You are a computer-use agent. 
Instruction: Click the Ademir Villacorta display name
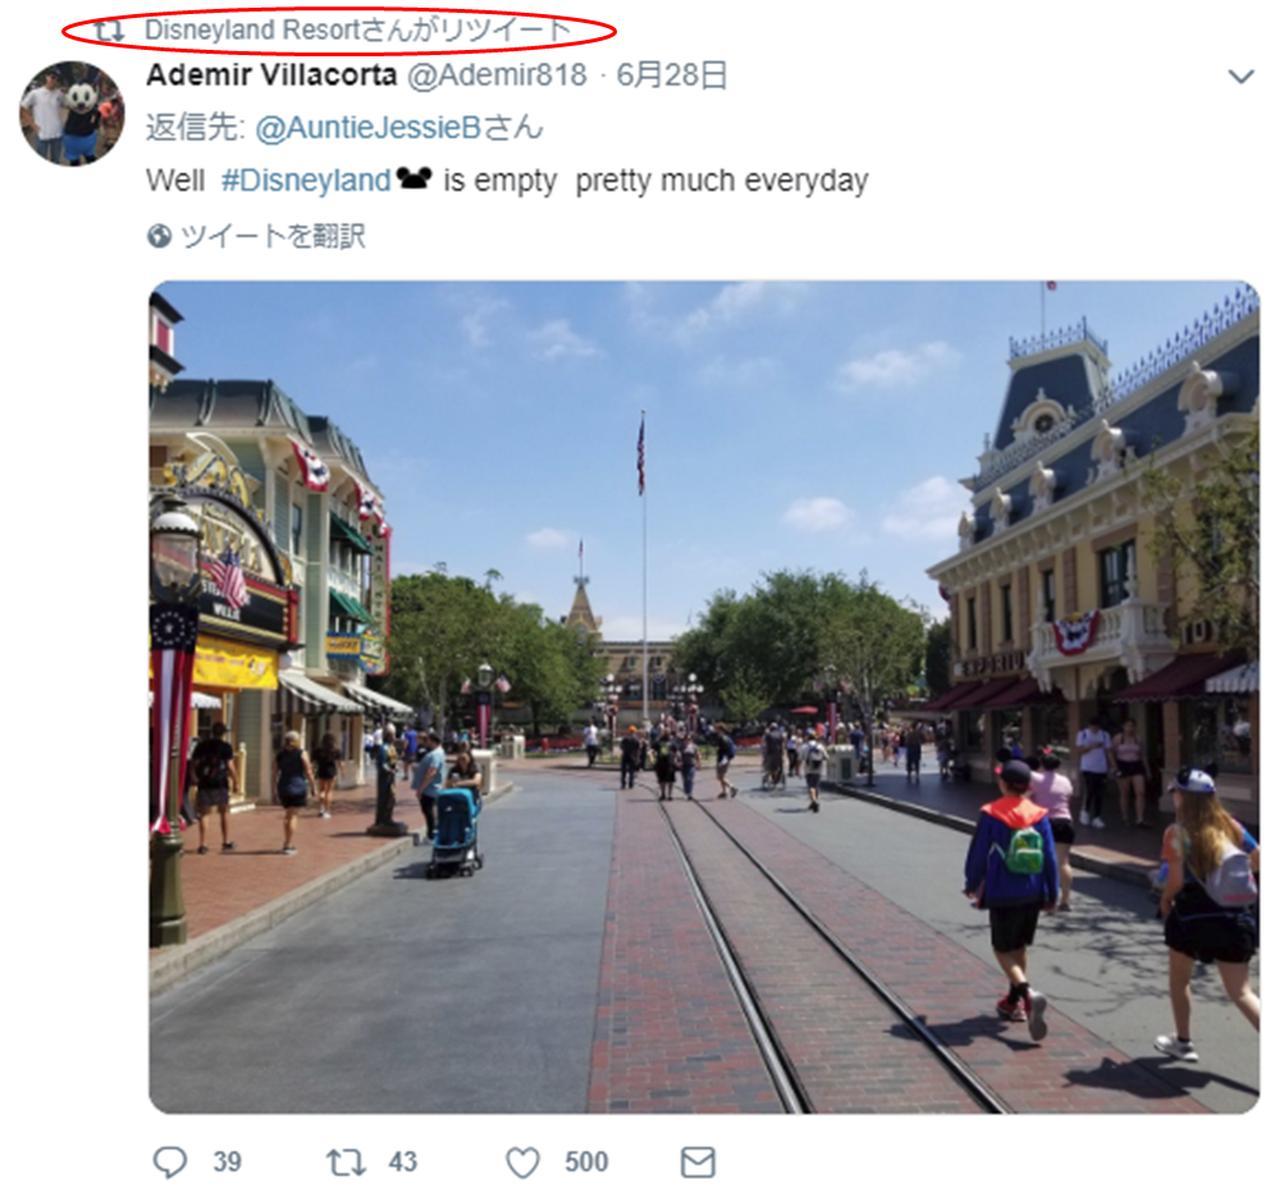[271, 75]
